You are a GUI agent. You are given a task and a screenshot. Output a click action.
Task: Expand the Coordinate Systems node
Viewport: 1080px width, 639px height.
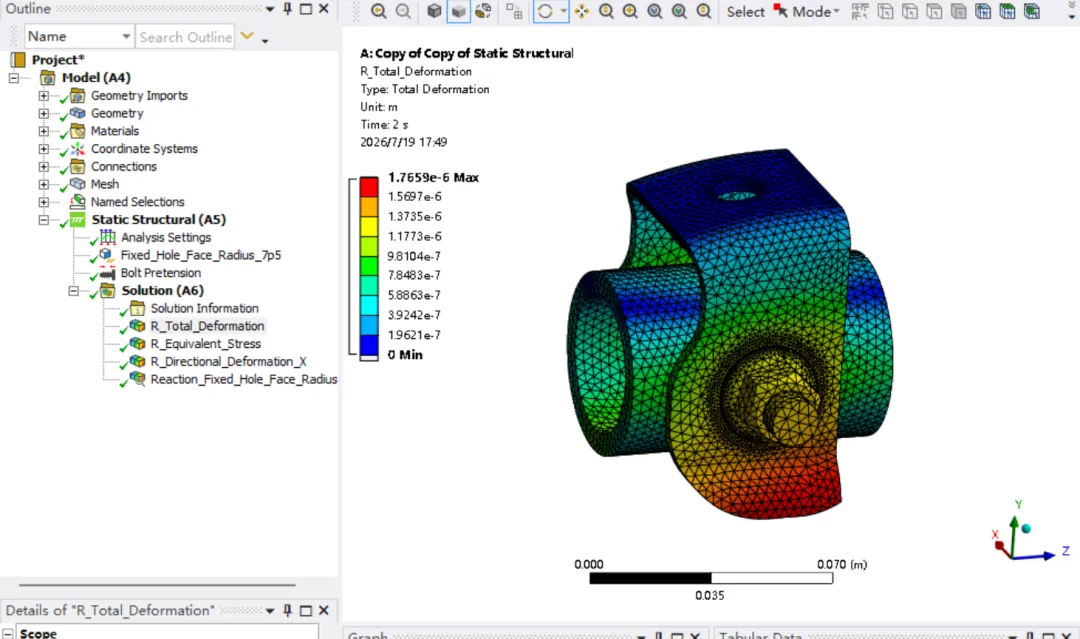point(43,149)
